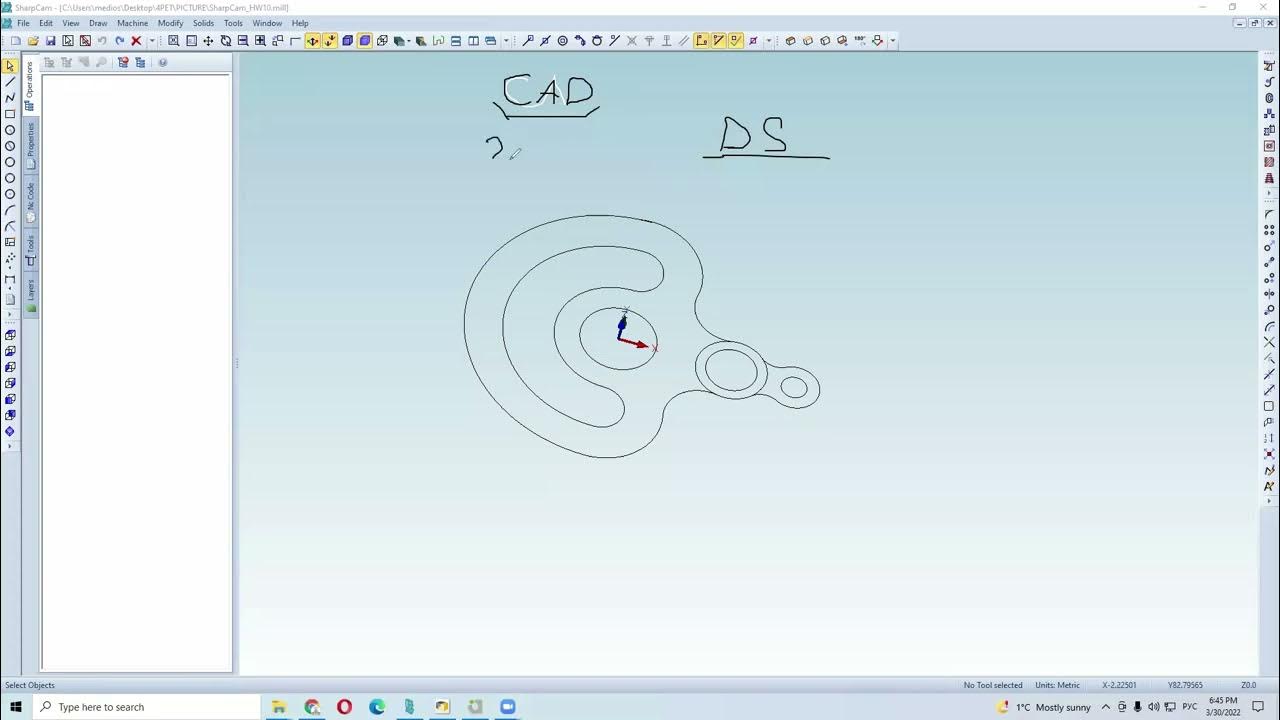Screen dimensions: 1280x720
Task: Open the Draw menu
Action: (98, 23)
